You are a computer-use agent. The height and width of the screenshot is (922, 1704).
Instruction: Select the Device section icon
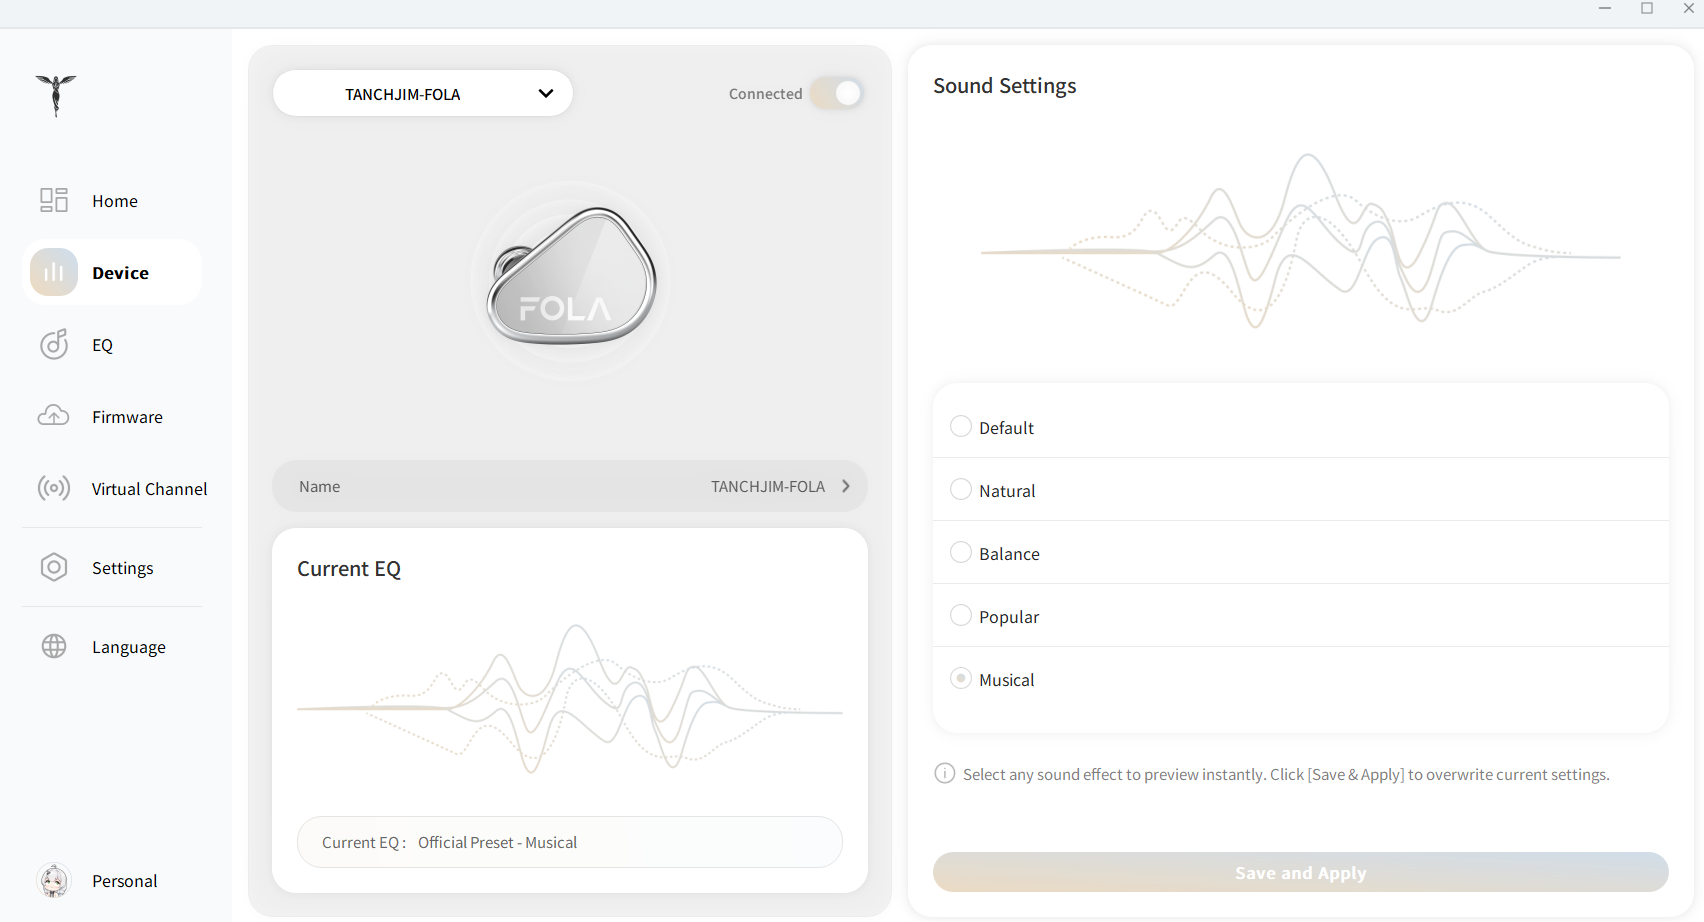pyautogui.click(x=53, y=272)
